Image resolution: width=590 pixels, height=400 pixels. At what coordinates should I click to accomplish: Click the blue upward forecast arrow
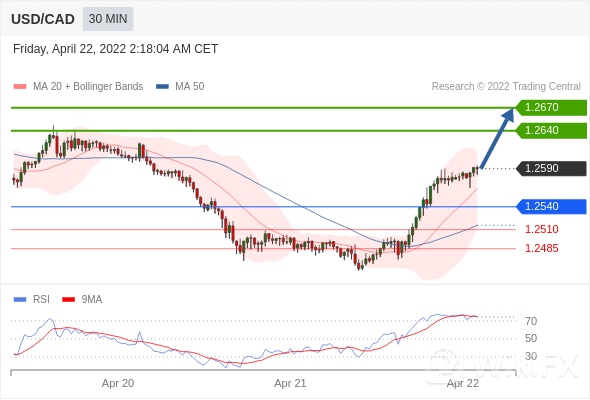498,138
